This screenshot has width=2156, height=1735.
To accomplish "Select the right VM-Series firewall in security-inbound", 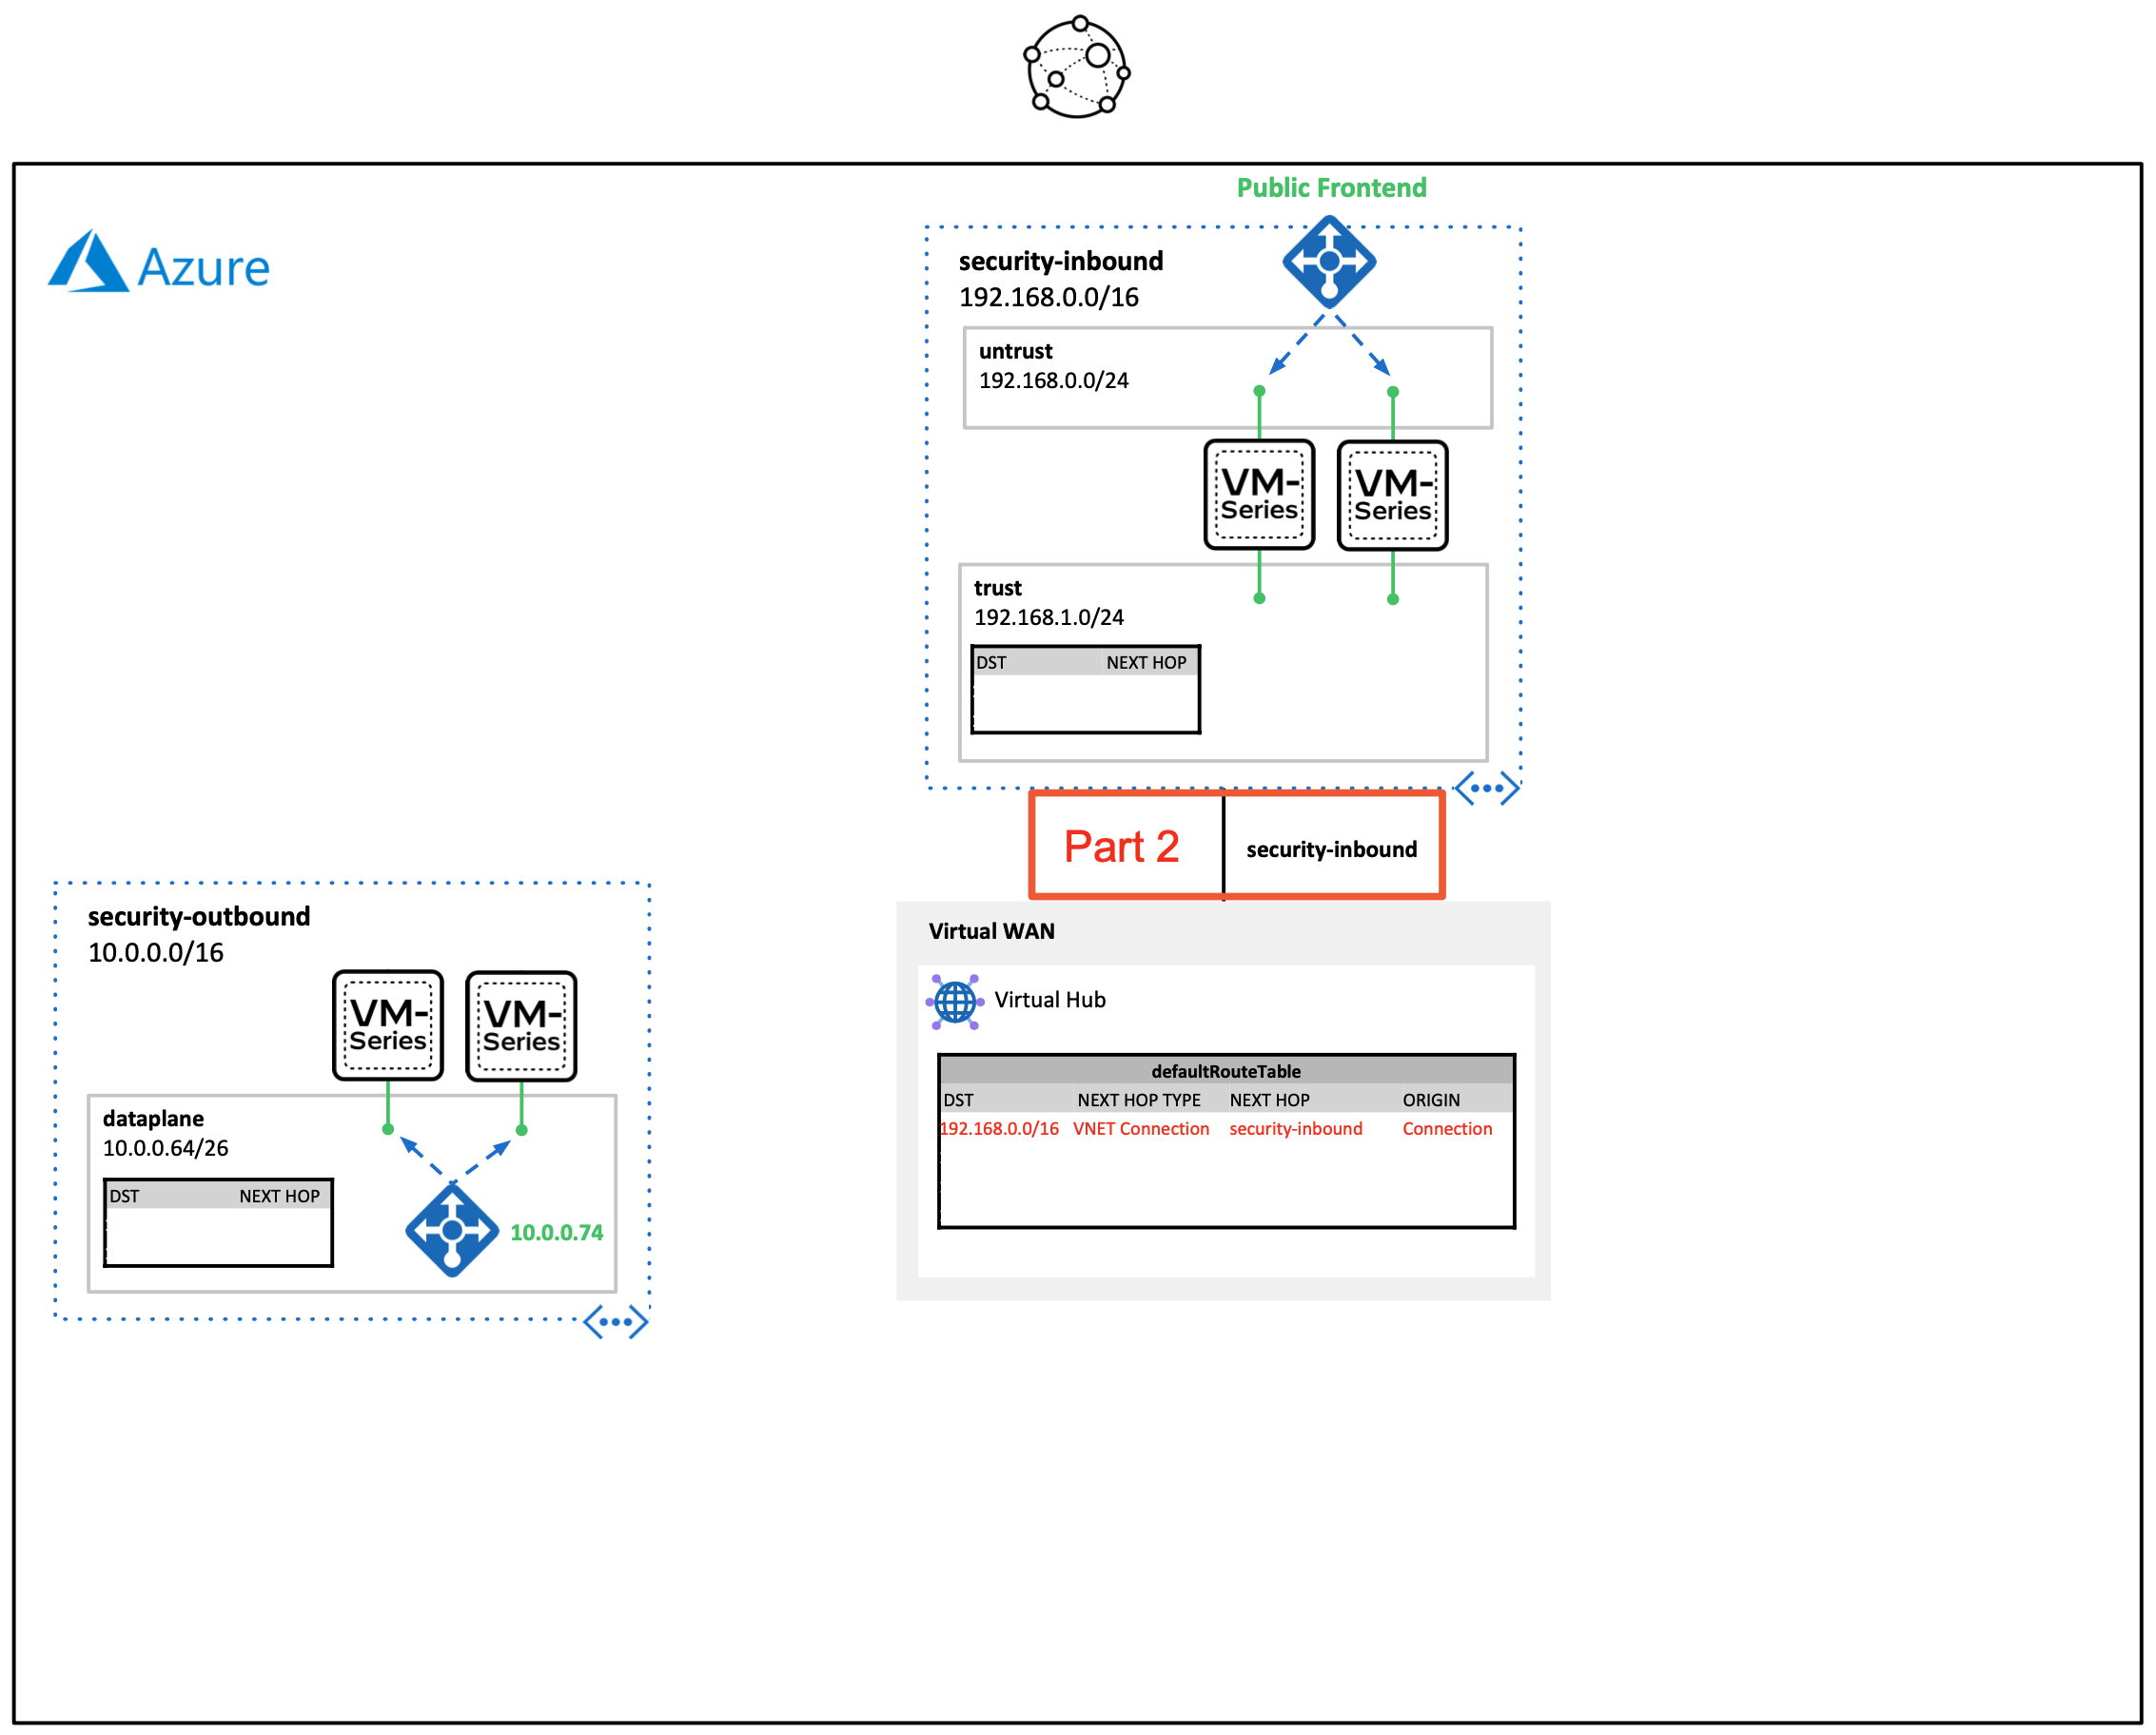I will [x=1392, y=496].
